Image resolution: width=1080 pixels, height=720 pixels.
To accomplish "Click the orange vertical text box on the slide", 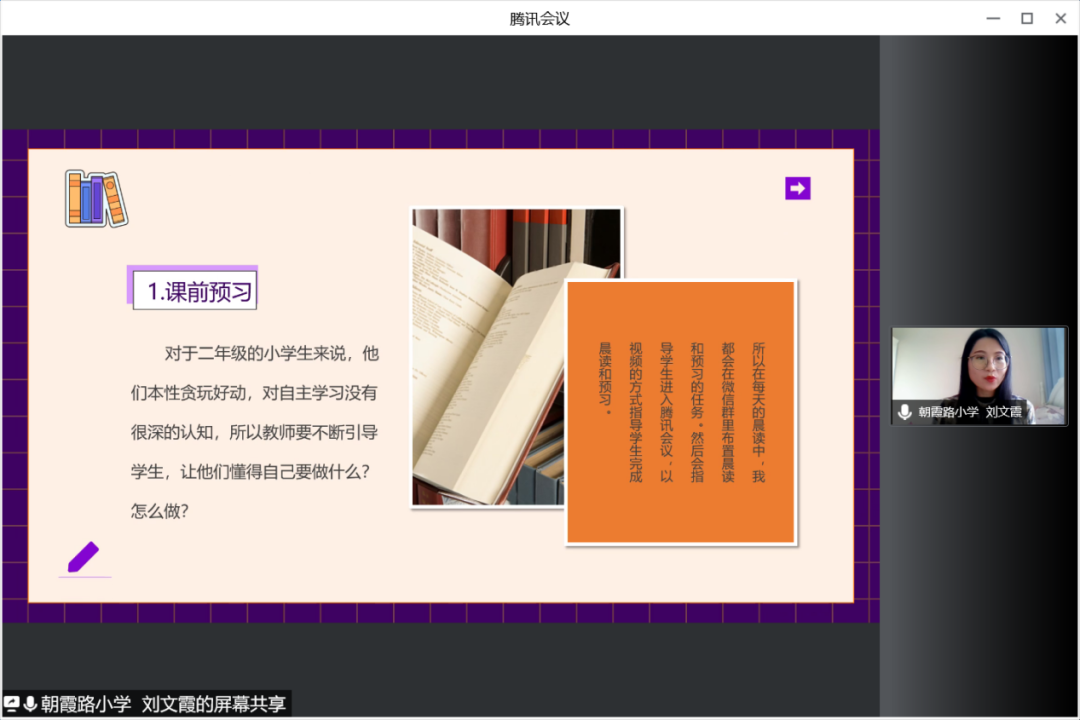I will pos(680,412).
